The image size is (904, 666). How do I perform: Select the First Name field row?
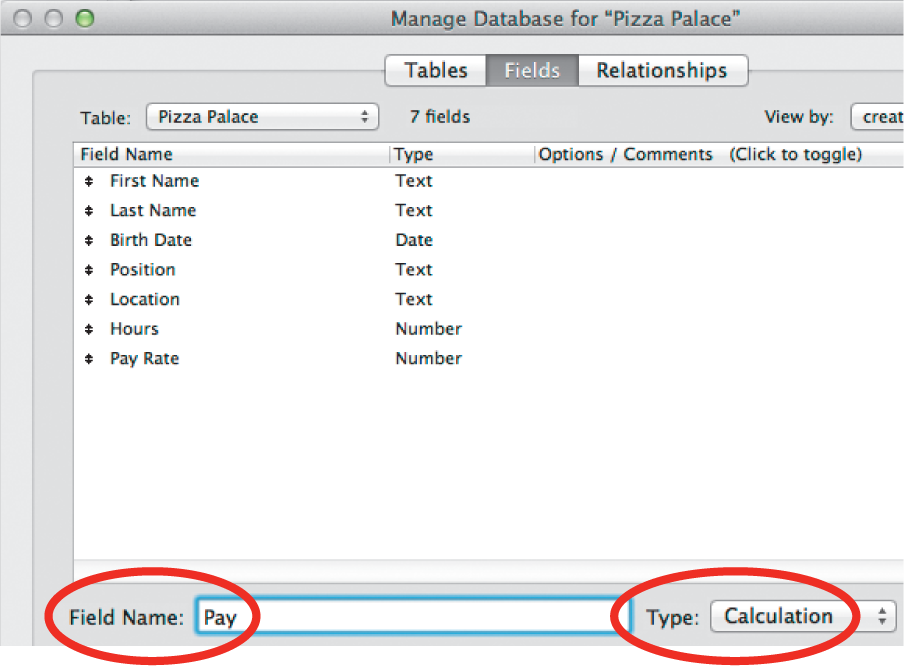coord(489,181)
